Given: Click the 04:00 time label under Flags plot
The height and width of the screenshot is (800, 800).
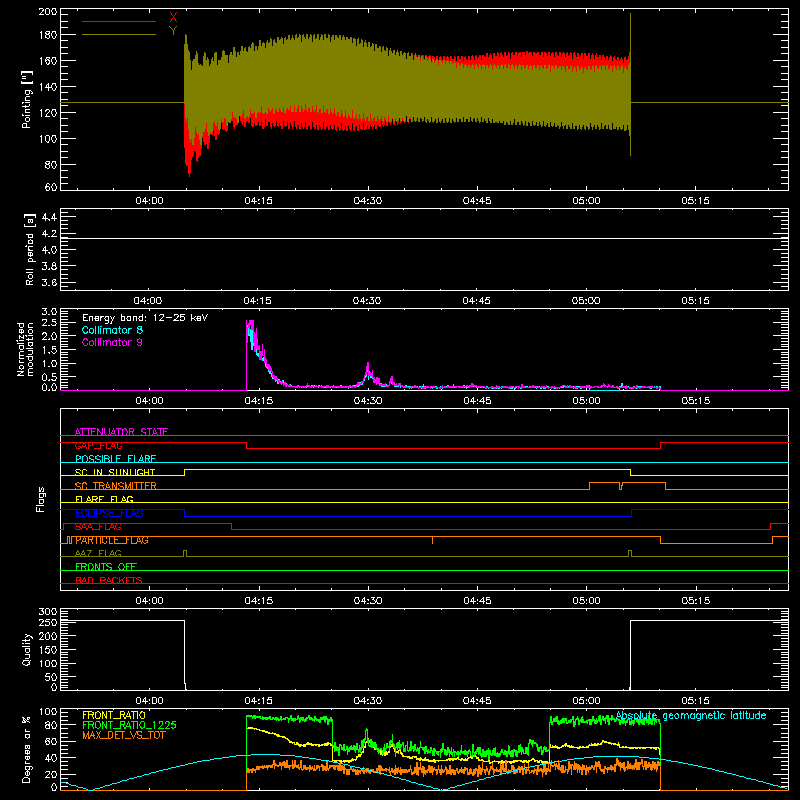Looking at the screenshot, I should (149, 601).
